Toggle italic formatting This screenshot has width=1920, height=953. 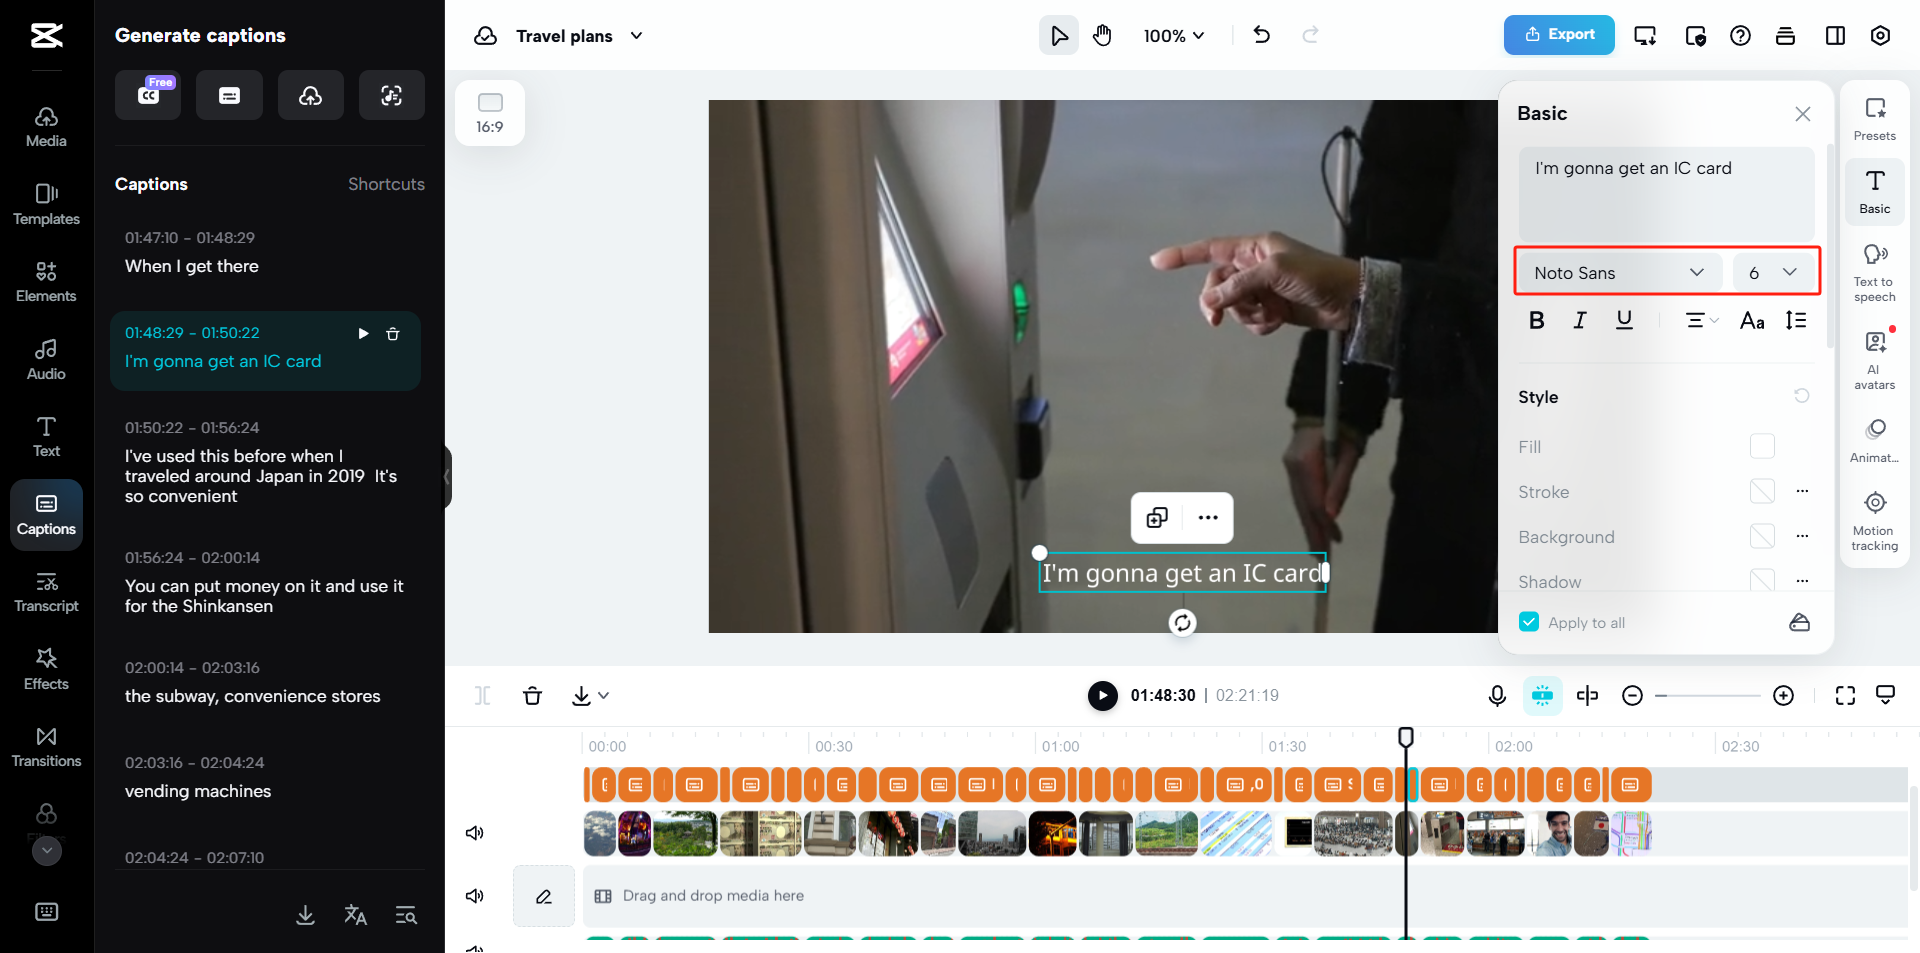(1580, 320)
